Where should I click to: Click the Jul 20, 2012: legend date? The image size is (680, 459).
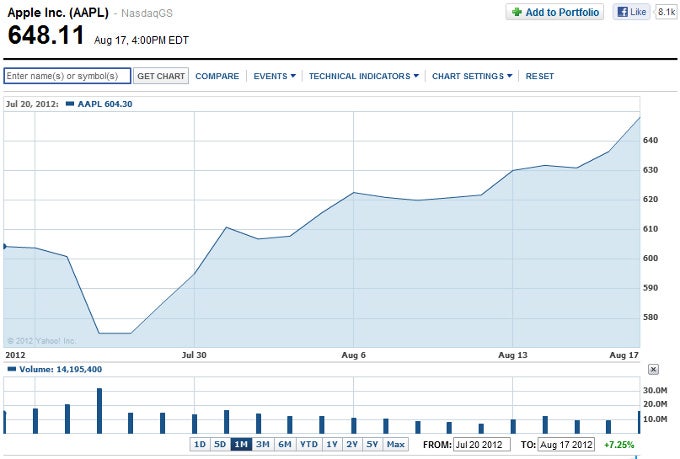pos(32,104)
